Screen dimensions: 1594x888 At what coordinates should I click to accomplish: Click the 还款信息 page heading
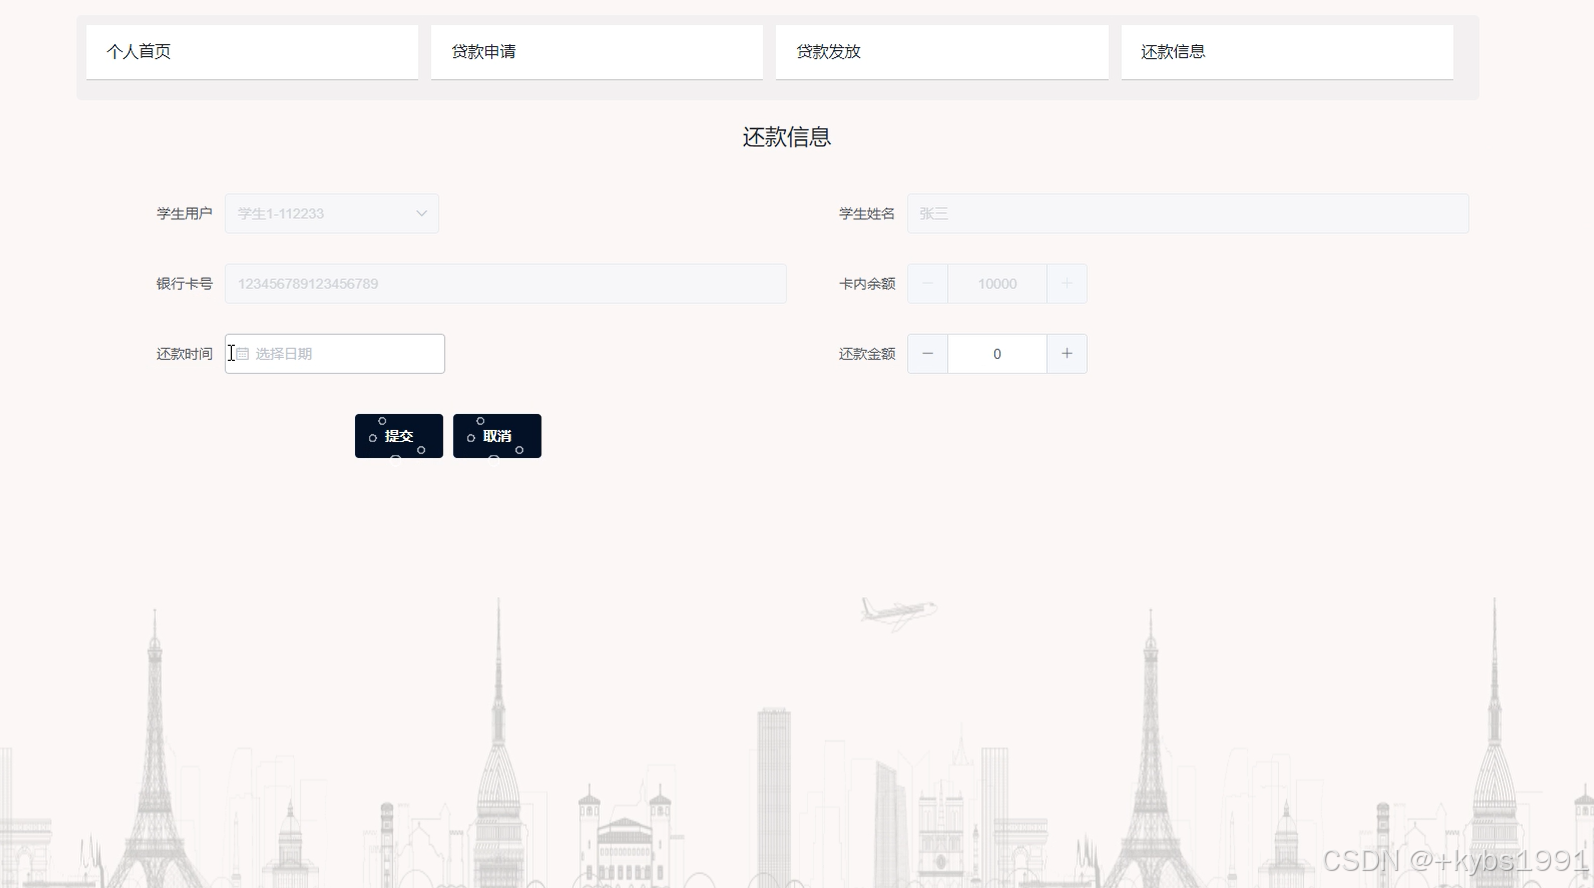click(787, 137)
